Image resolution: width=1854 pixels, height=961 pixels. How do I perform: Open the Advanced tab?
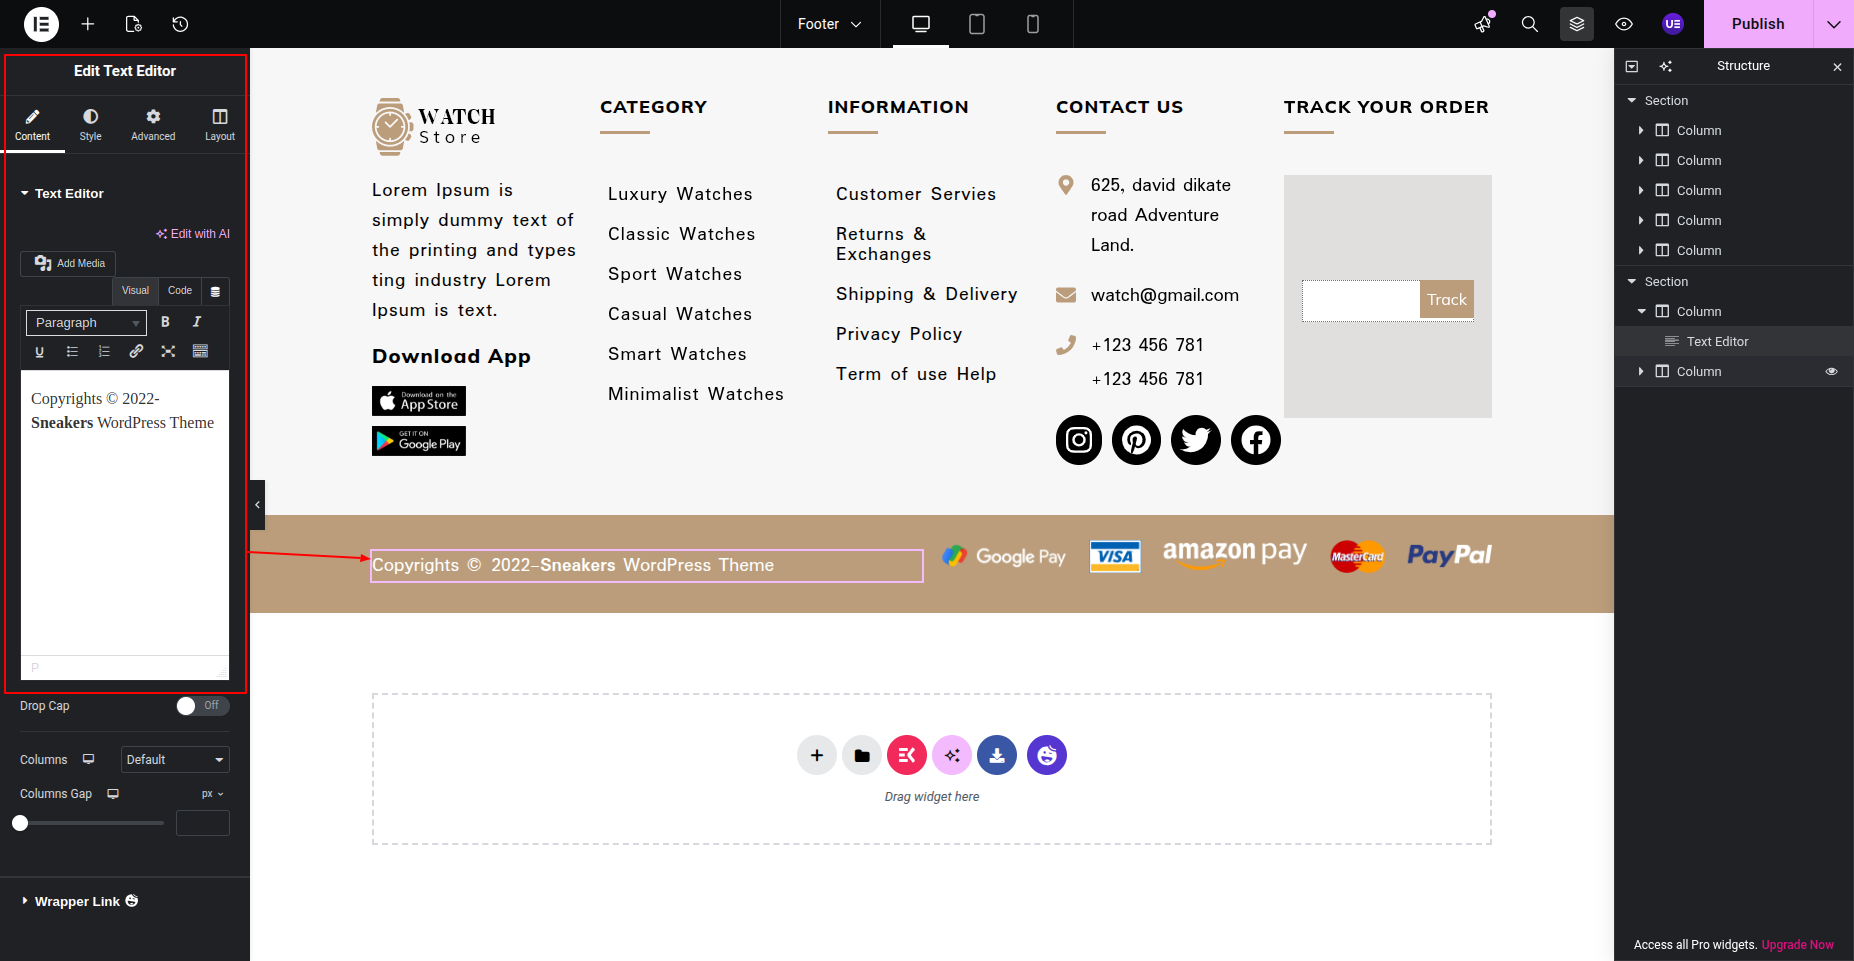click(153, 125)
